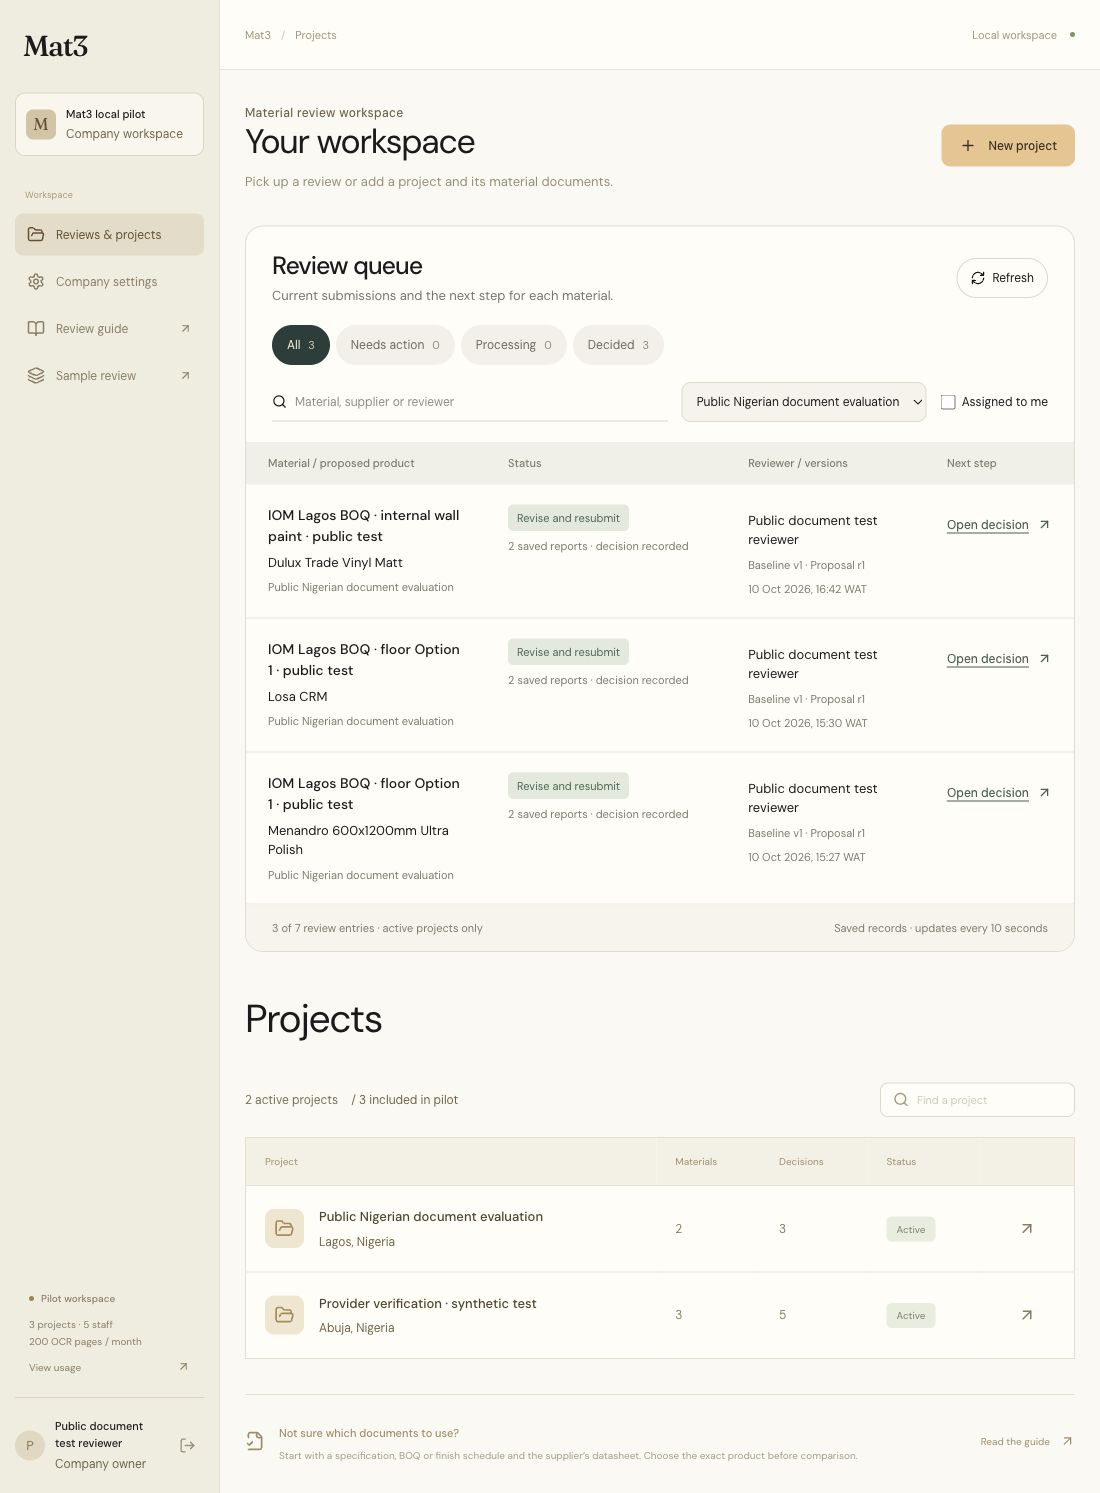Click the View usage arrow icon
This screenshot has height=1493, width=1100.
click(183, 1366)
